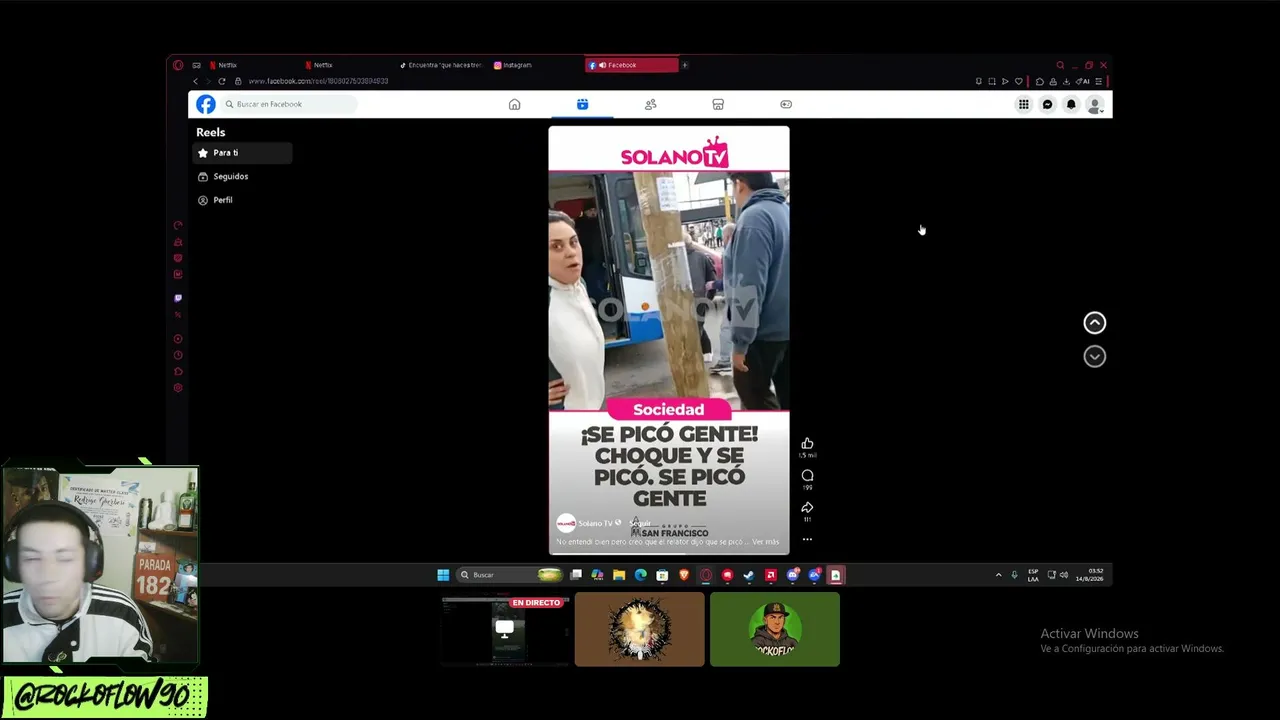1280x720 pixels.
Task: Open the Opera GX logo menu
Action: click(x=178, y=65)
